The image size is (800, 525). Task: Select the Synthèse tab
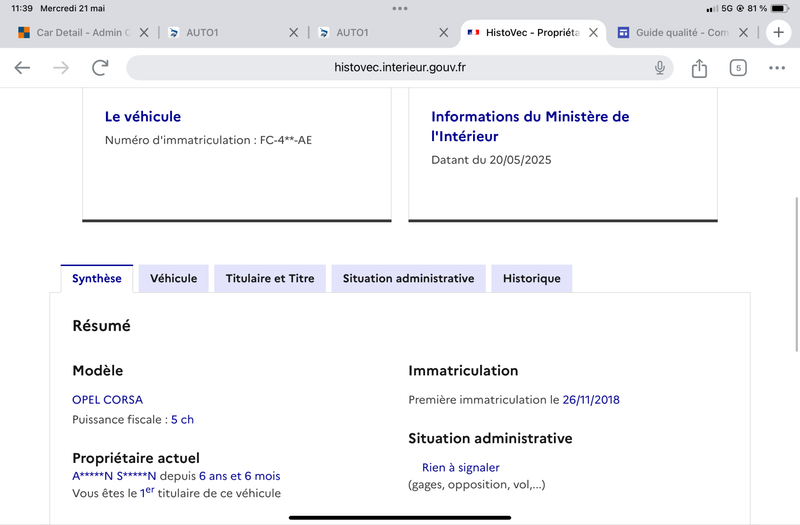97,279
